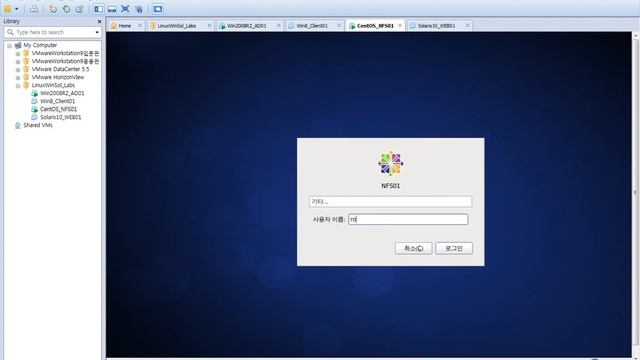Click the 로그인 login button
640x360 pixels.
454,248
